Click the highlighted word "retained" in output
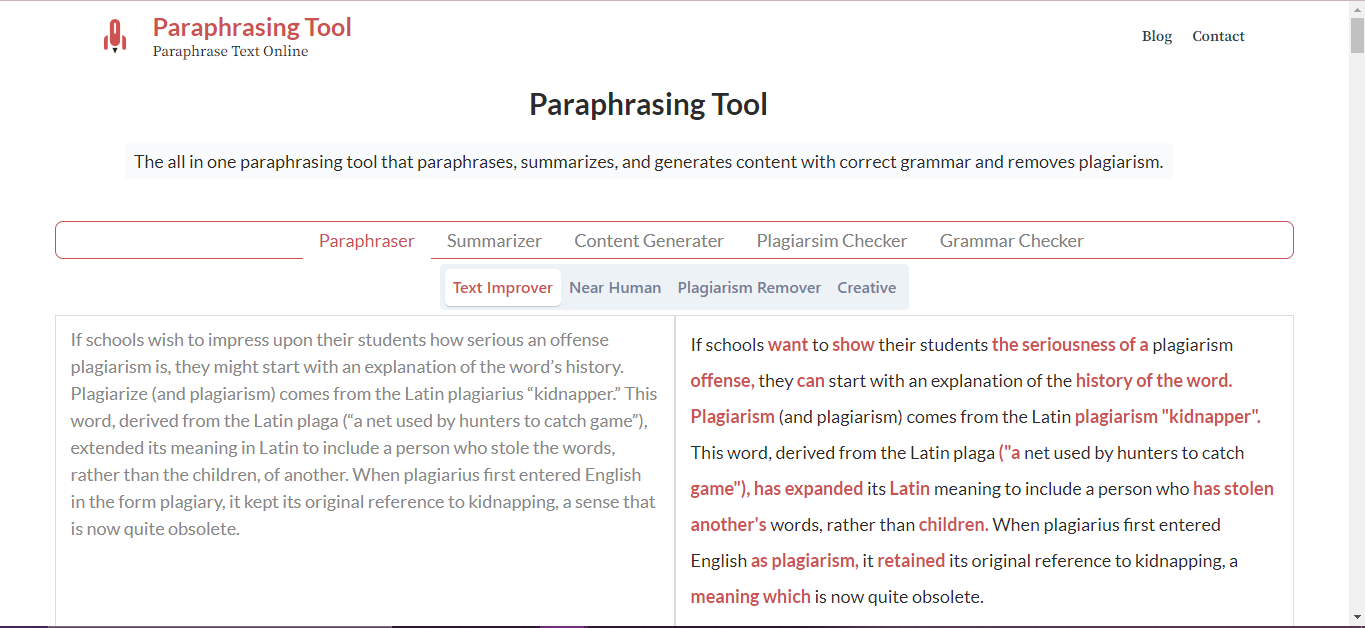The width and height of the screenshot is (1365, 628). [911, 561]
